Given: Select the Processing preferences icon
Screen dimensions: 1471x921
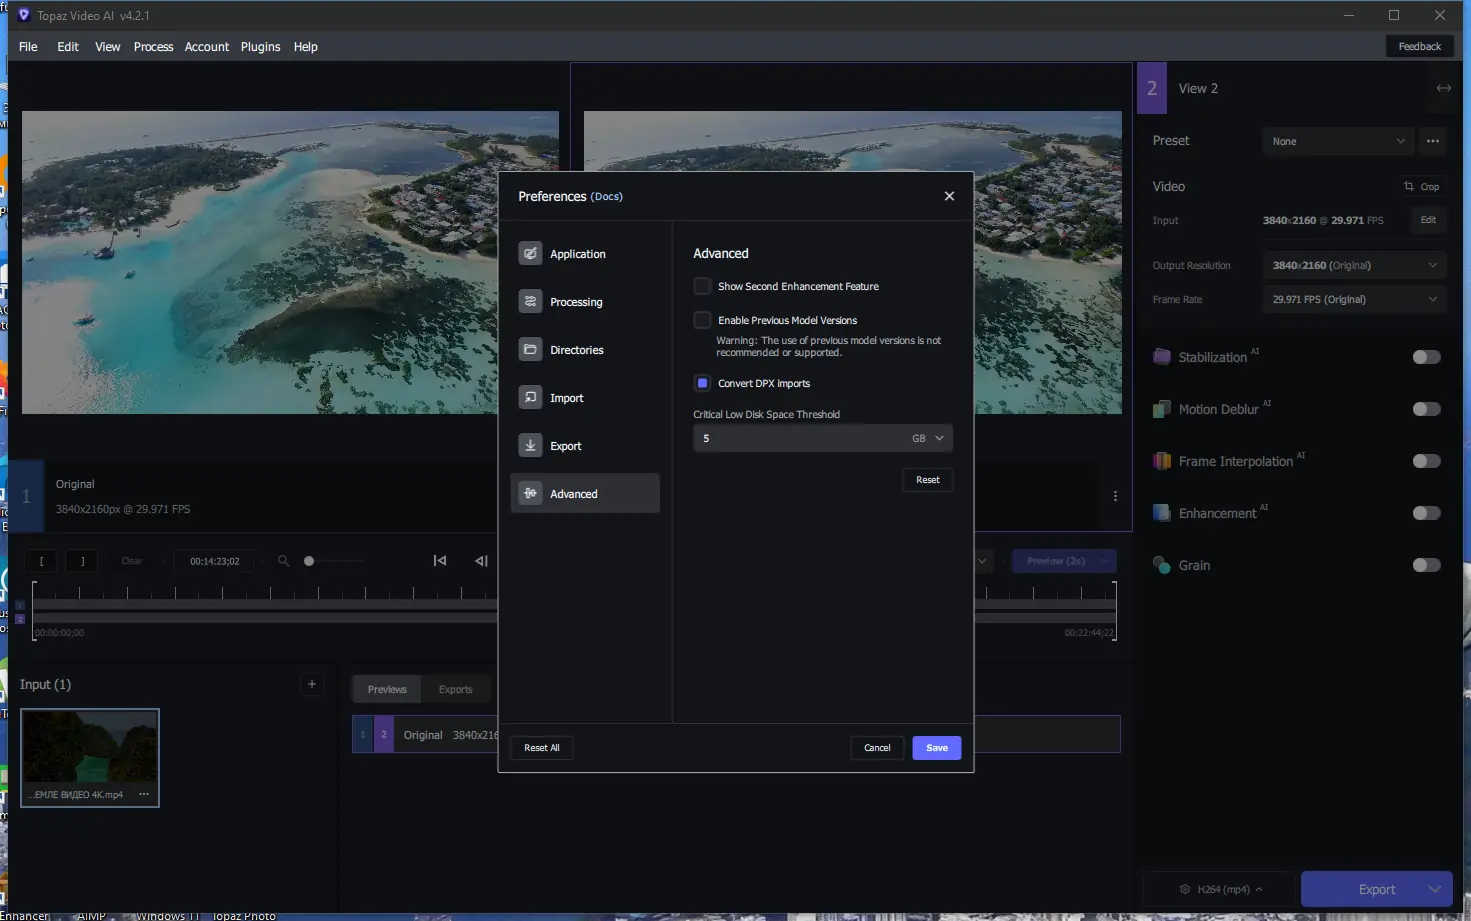Looking at the screenshot, I should tap(530, 302).
